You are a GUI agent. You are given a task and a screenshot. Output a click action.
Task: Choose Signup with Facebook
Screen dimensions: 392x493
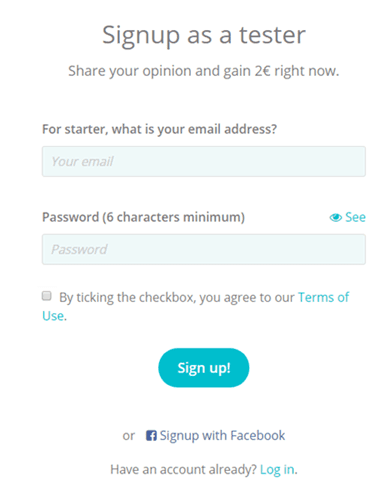tap(216, 436)
